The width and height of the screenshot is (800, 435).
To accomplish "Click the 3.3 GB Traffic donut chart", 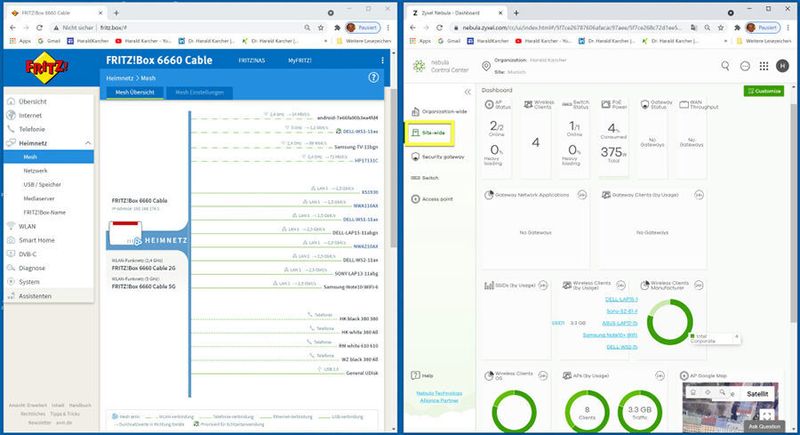I will (639, 412).
